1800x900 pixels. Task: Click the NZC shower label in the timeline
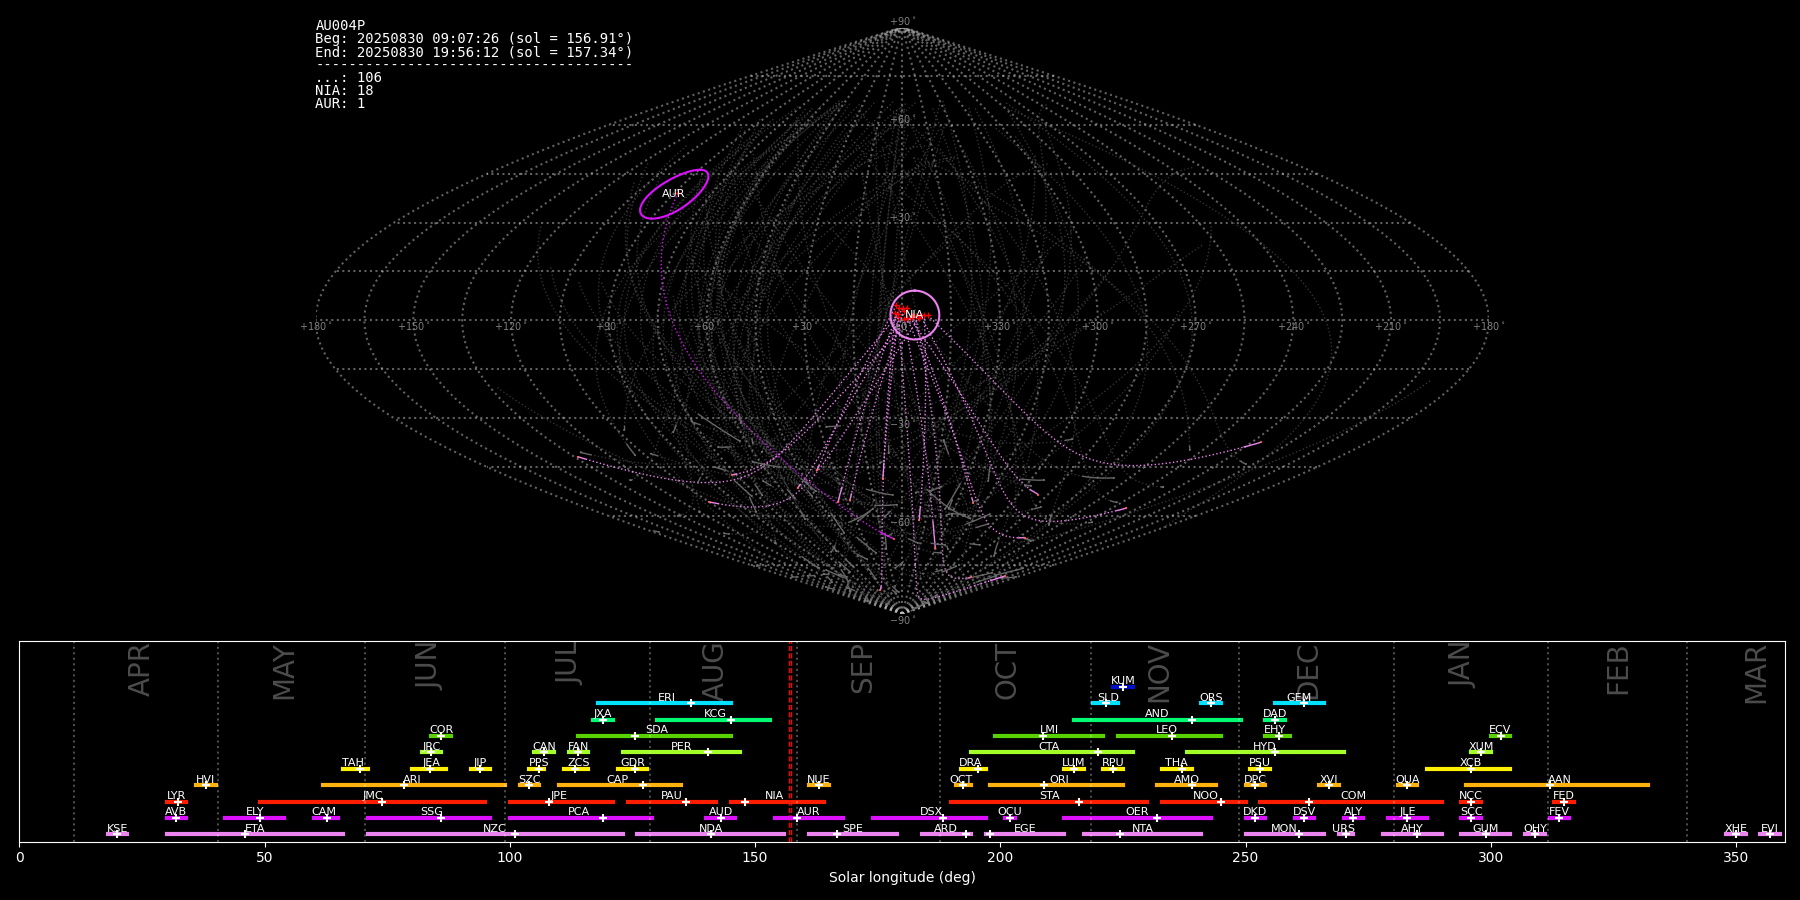point(495,829)
